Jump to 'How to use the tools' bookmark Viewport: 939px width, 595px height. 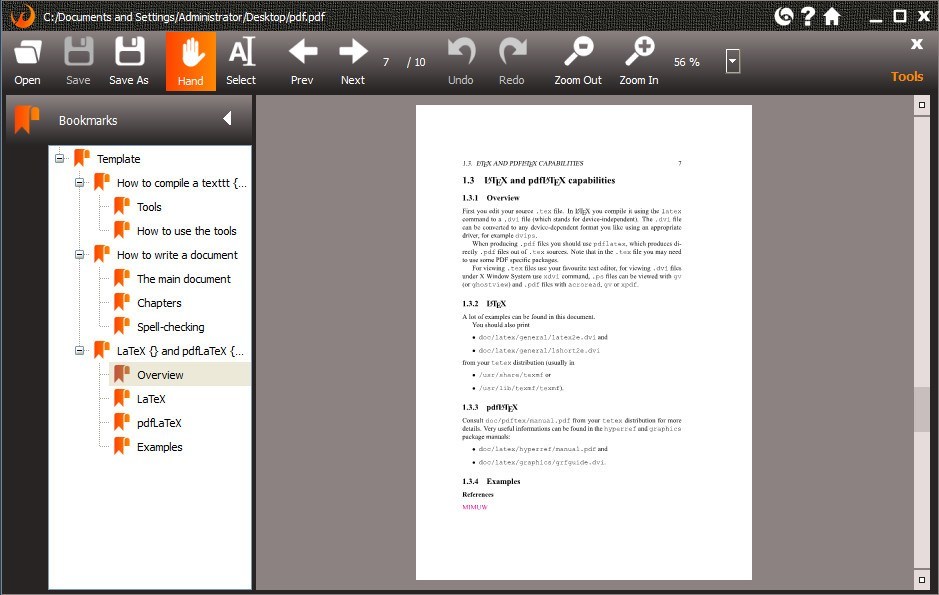(x=187, y=231)
